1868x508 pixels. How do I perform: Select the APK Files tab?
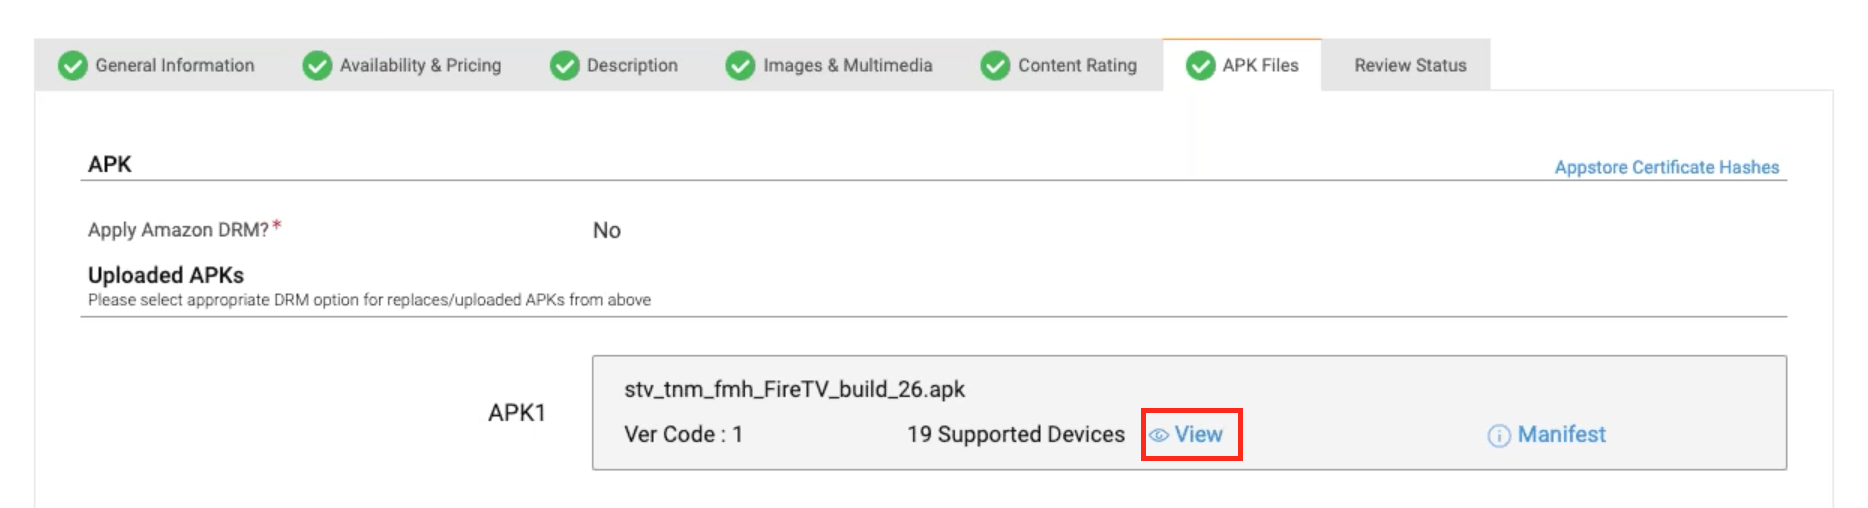click(x=1242, y=65)
